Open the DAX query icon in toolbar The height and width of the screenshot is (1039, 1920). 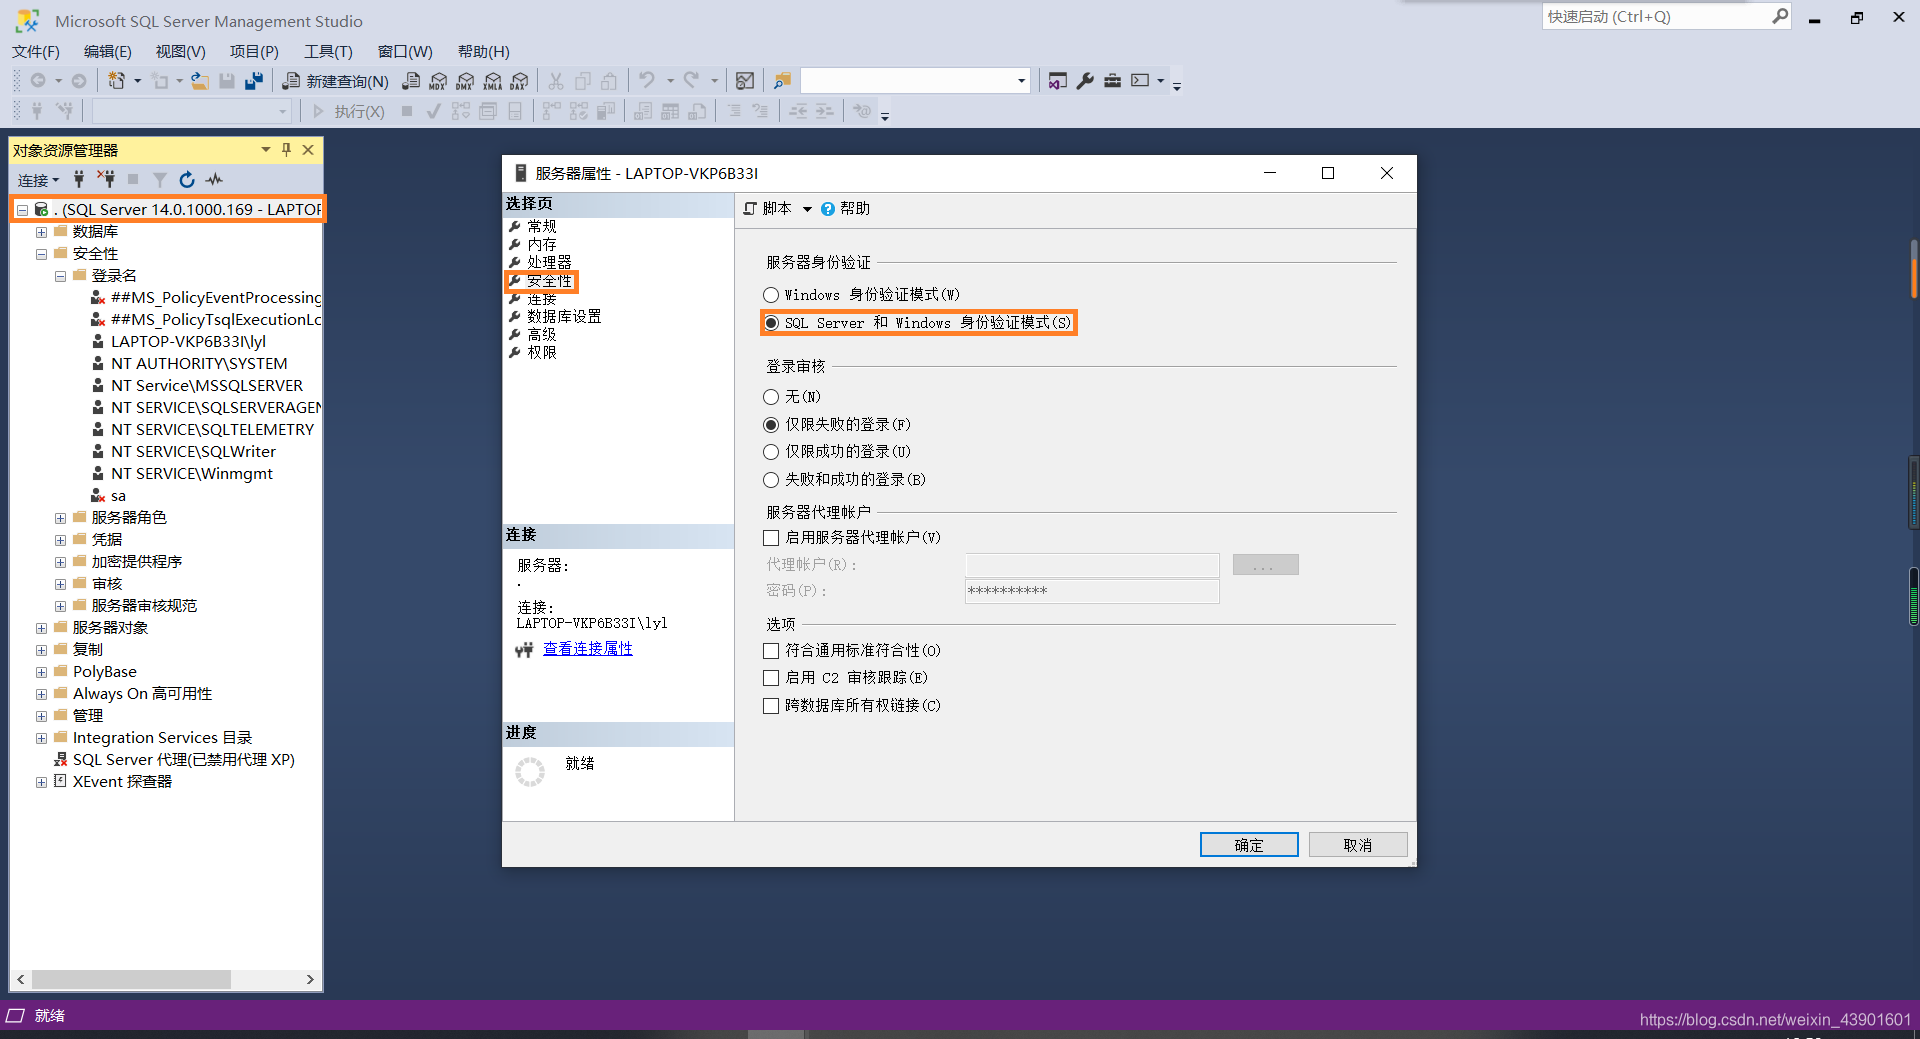click(x=519, y=81)
